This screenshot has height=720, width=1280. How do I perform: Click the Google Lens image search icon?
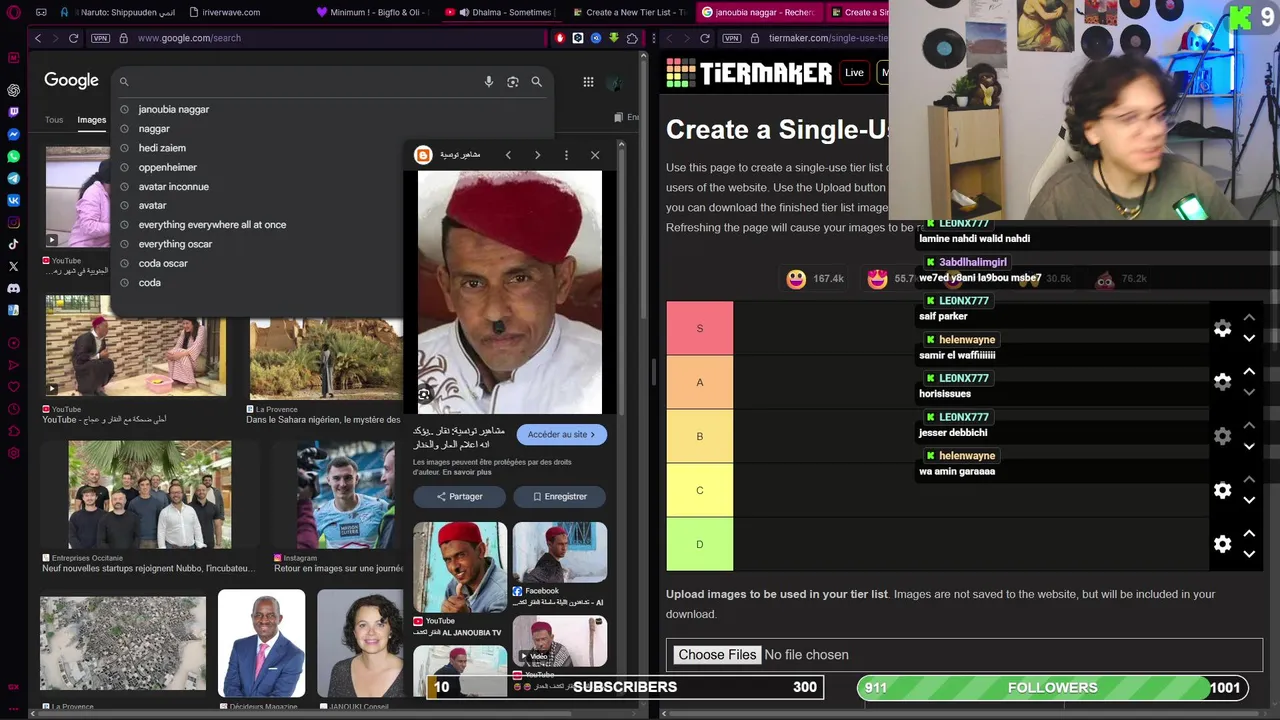(x=513, y=82)
